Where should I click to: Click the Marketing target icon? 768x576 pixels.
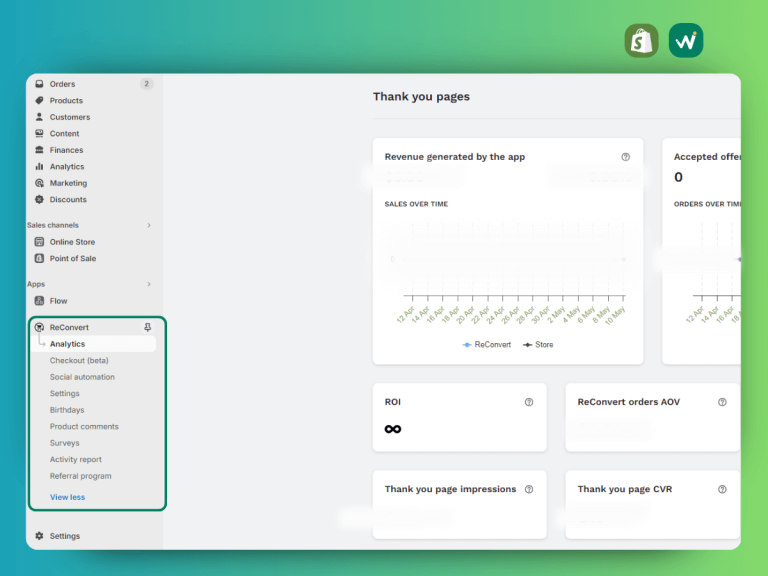click(x=39, y=183)
